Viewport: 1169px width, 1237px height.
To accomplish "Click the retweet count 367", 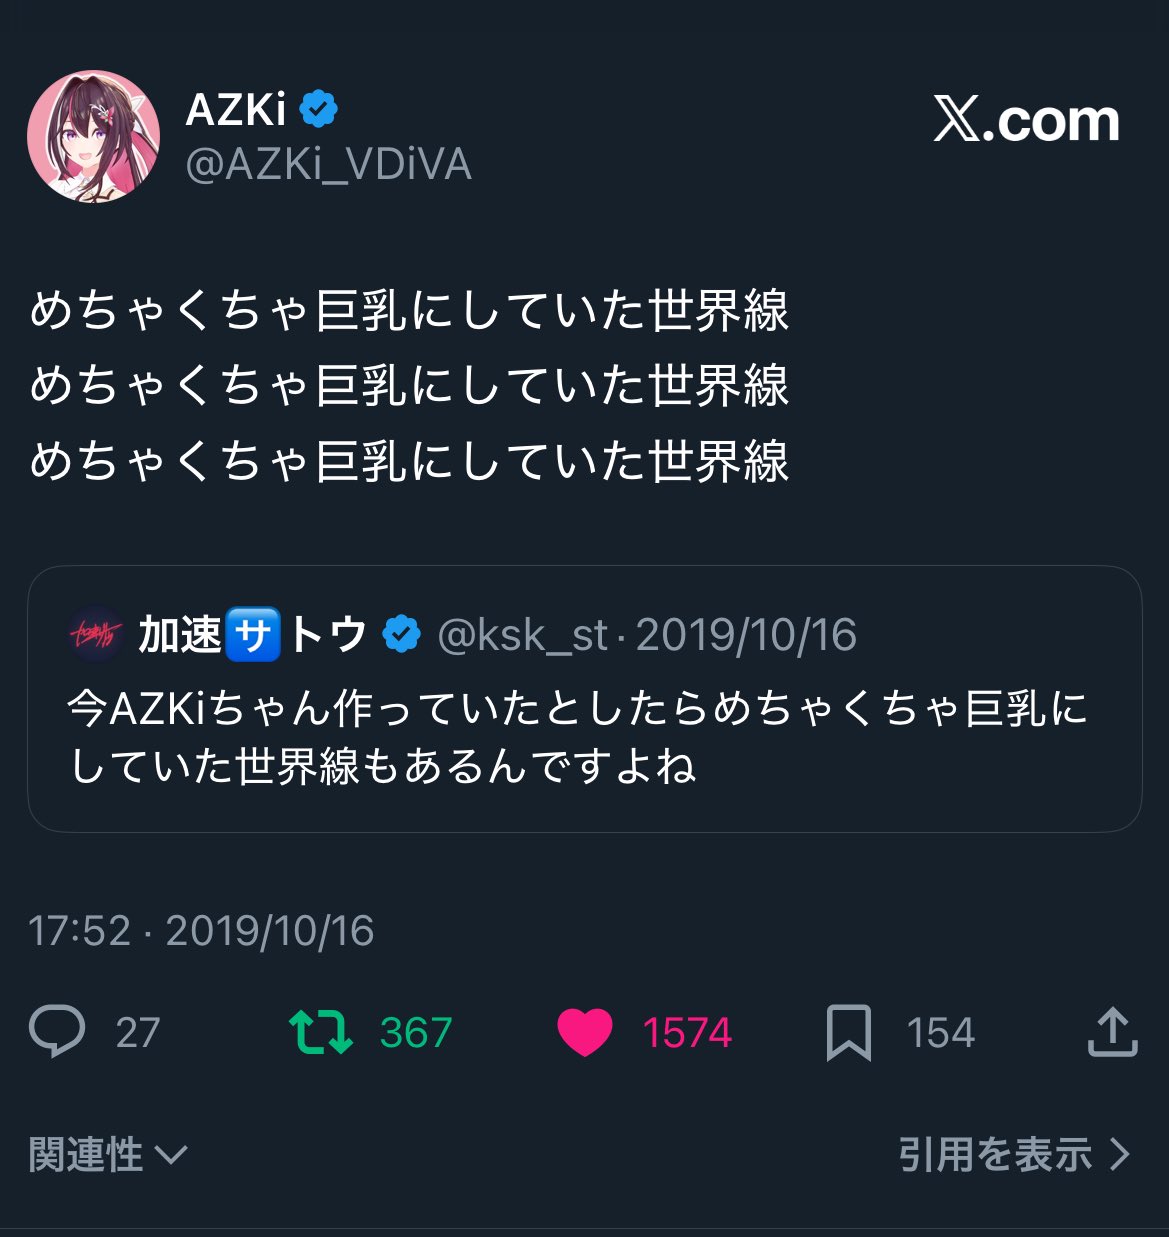I will pyautogui.click(x=416, y=1033).
